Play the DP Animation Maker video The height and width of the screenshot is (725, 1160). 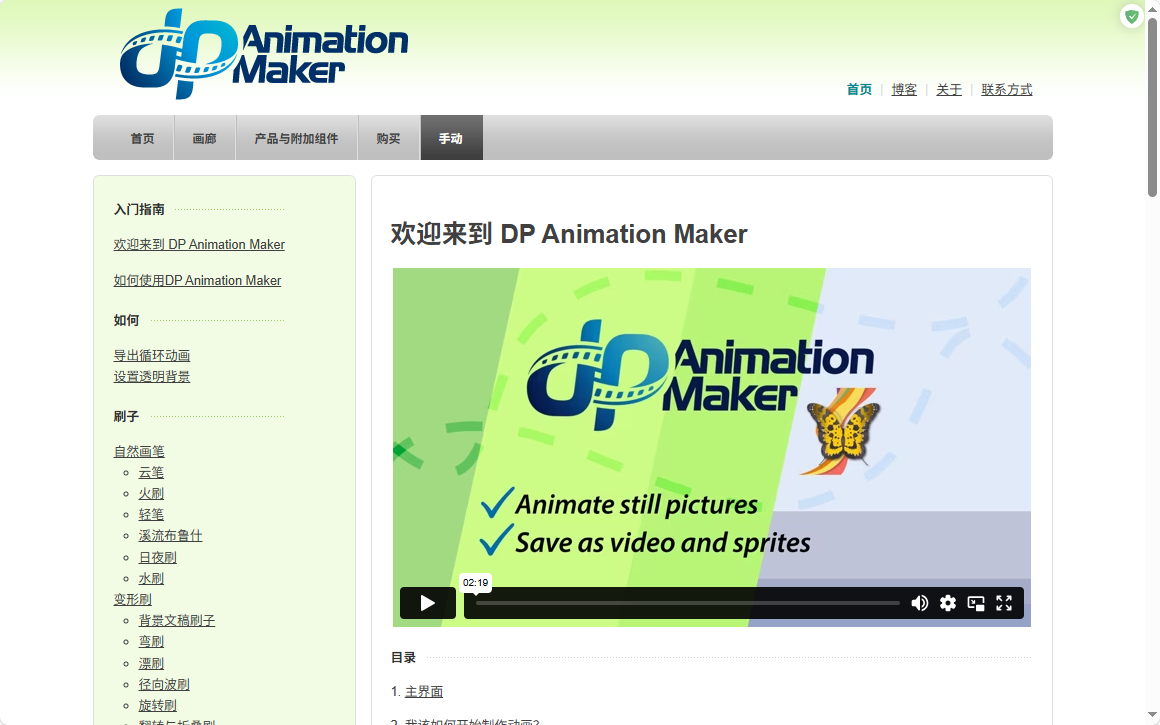coord(428,603)
